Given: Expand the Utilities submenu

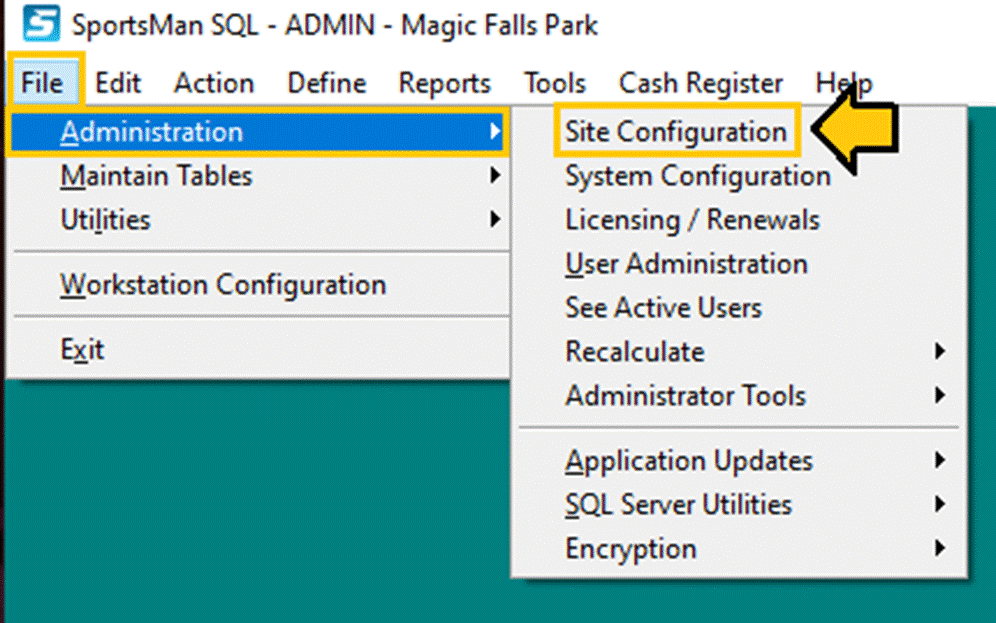Looking at the screenshot, I should [106, 220].
